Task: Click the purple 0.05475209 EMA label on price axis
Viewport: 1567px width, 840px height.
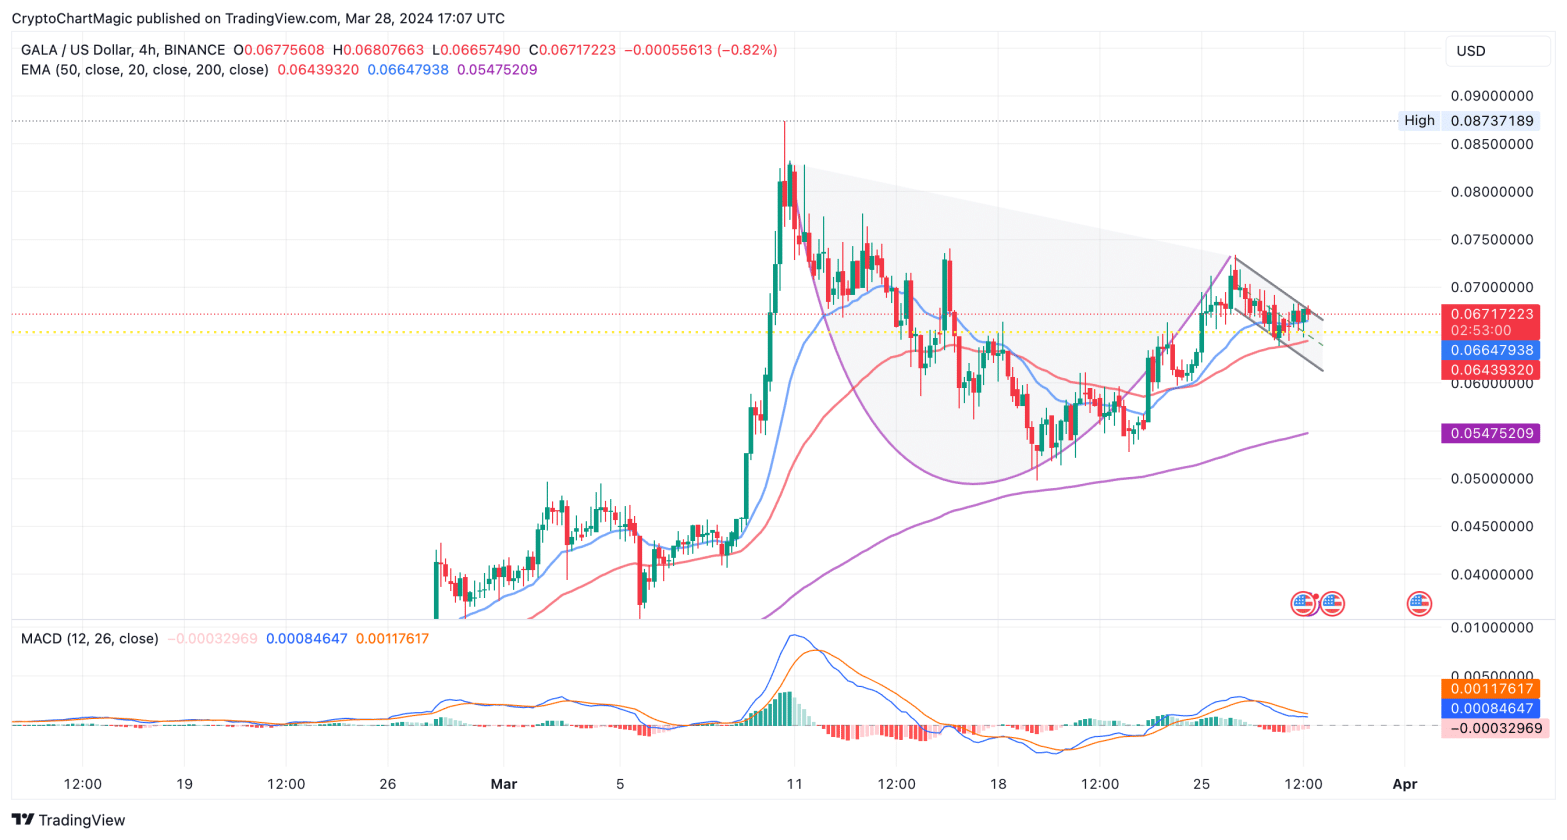Action: coord(1490,433)
